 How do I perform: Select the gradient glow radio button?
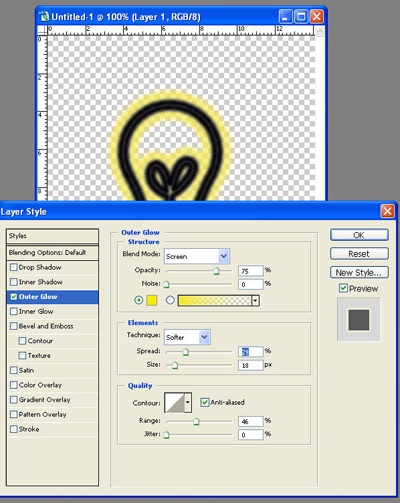point(170,300)
